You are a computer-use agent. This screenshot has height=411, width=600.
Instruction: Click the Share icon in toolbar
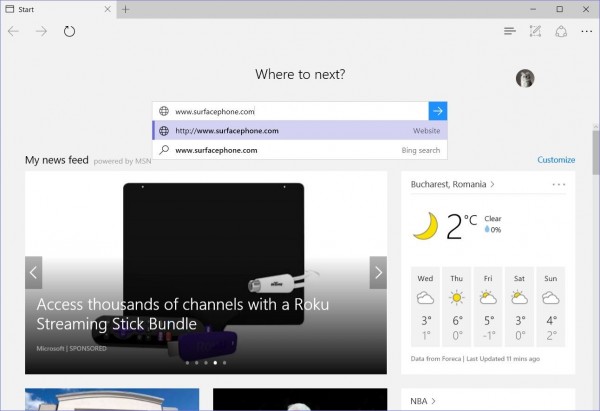point(561,31)
